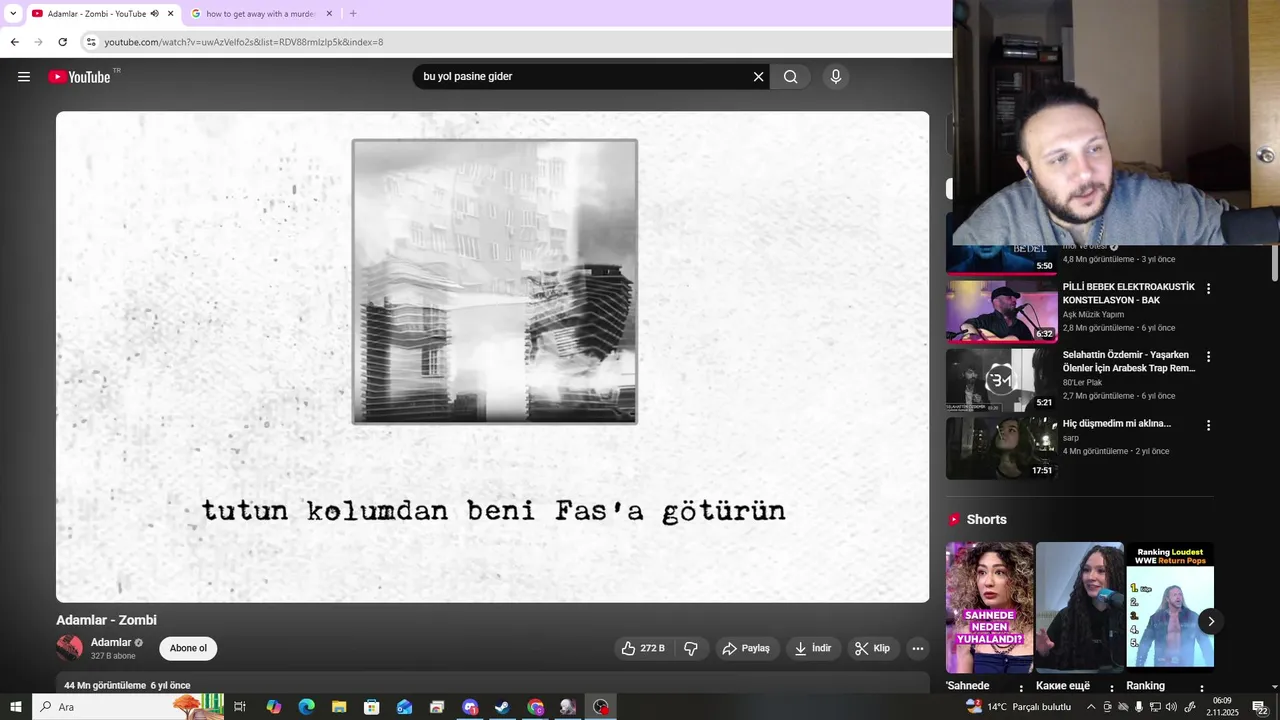
Task: Open the YouTube hamburger guide menu
Action: point(24,77)
